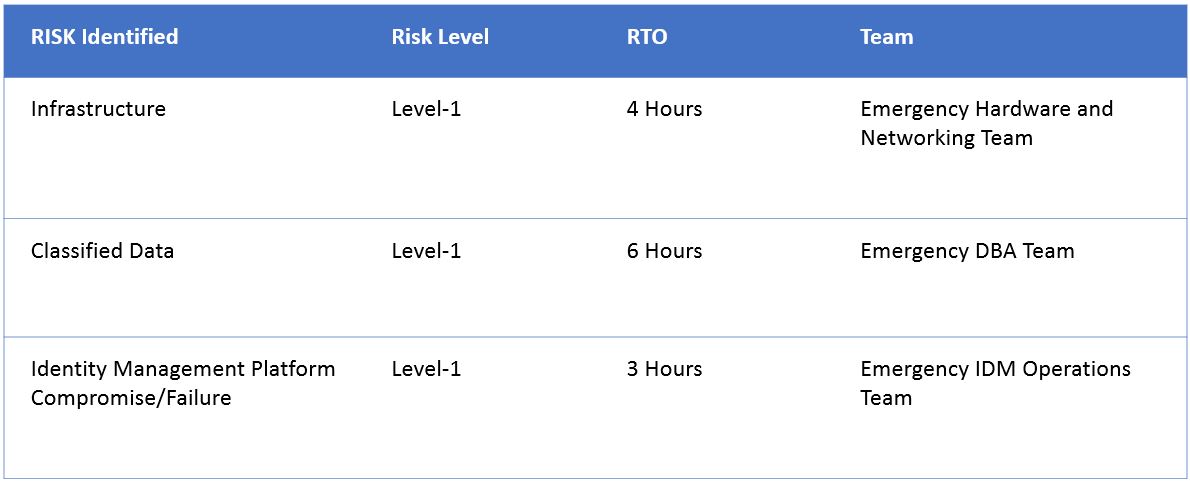Select the "Identity Management Platform" text line
1190x497 pixels.
[183, 369]
